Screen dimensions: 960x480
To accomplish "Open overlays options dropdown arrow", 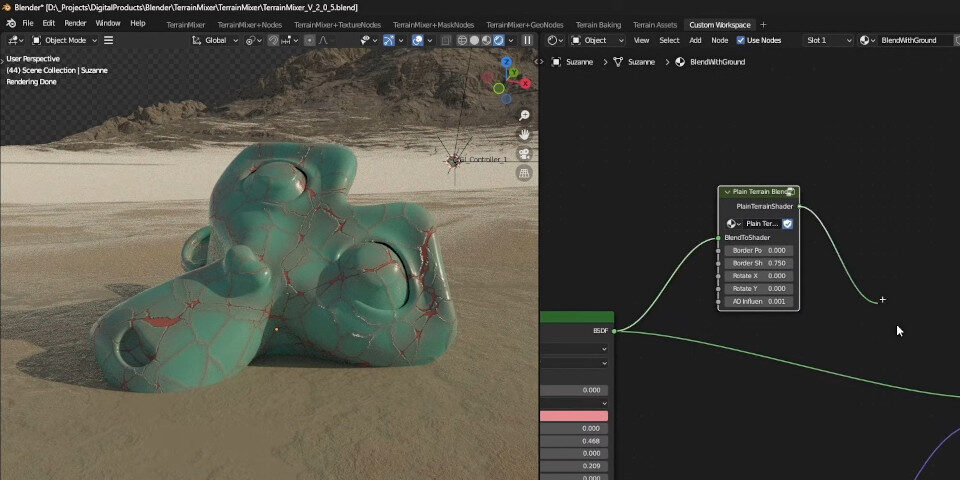I will pos(430,40).
